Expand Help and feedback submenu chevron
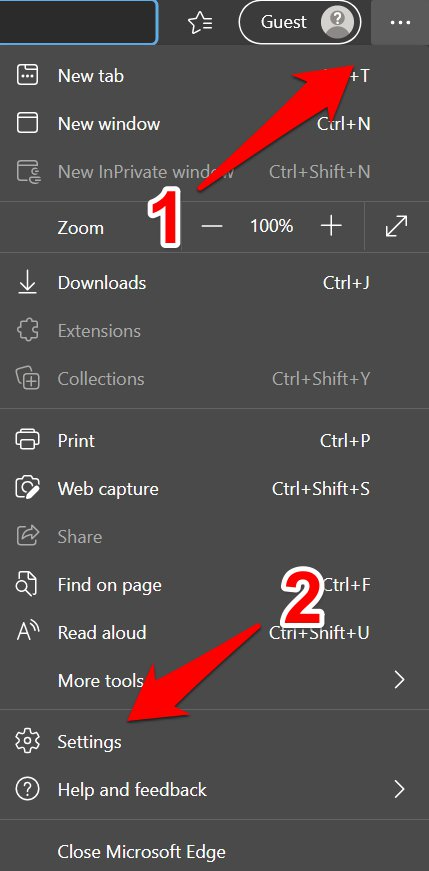 (x=399, y=789)
